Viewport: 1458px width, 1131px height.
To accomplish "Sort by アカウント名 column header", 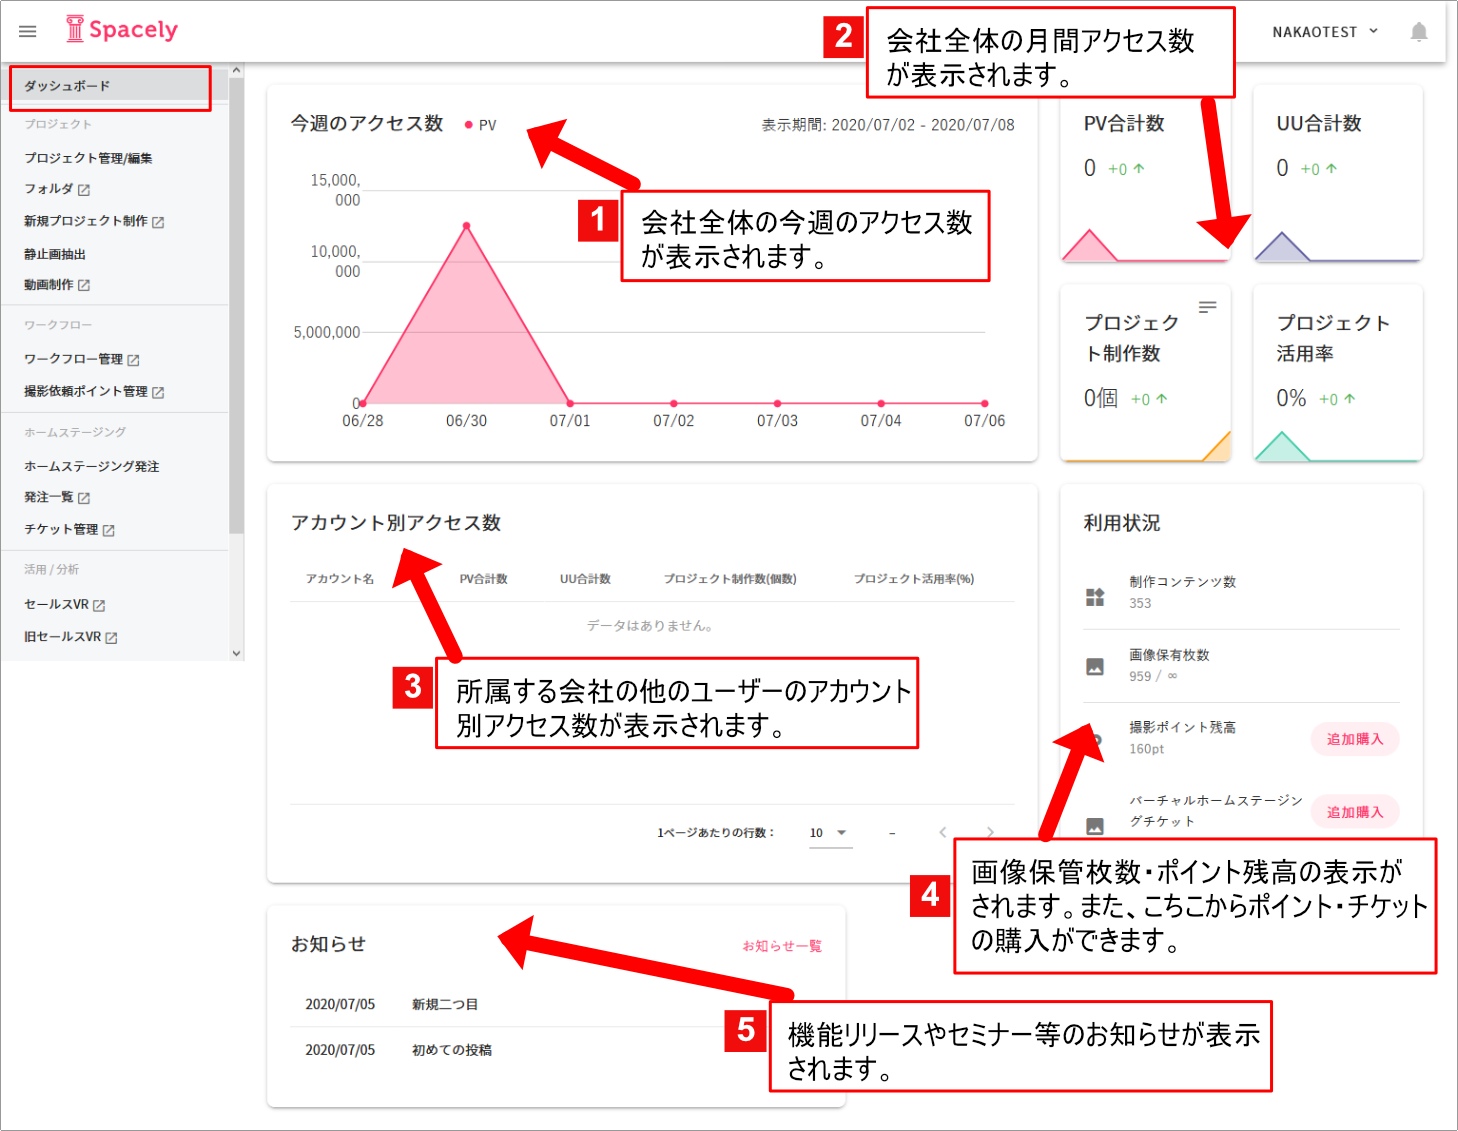I will click(340, 579).
